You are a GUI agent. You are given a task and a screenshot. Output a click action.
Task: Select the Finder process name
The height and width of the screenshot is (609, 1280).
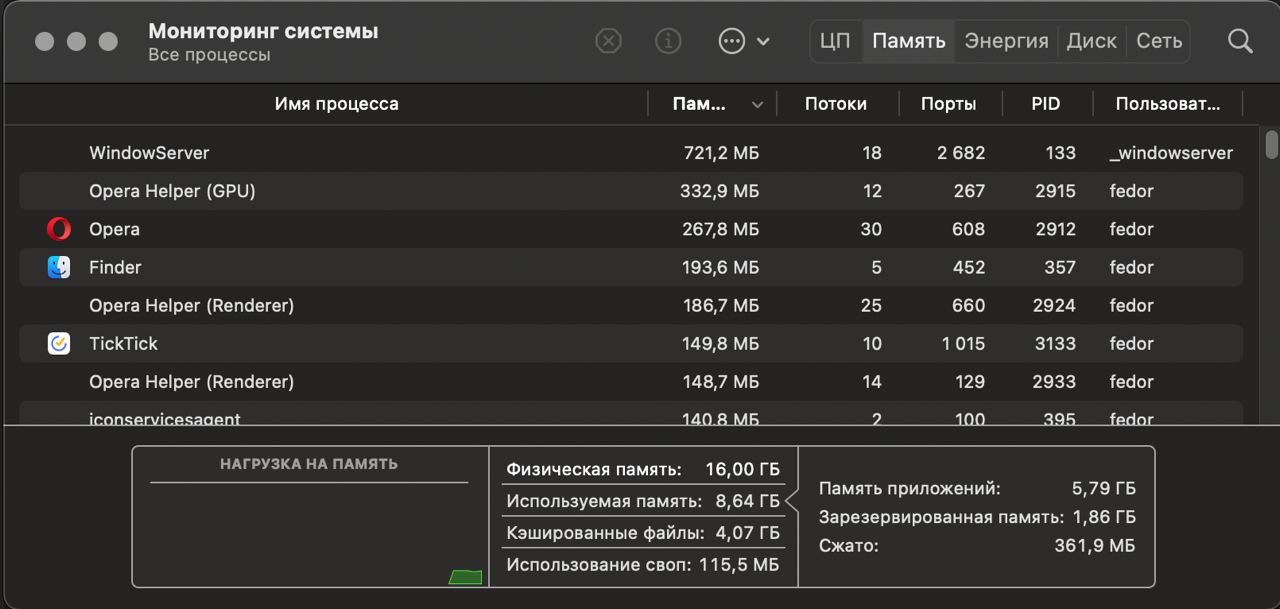115,267
